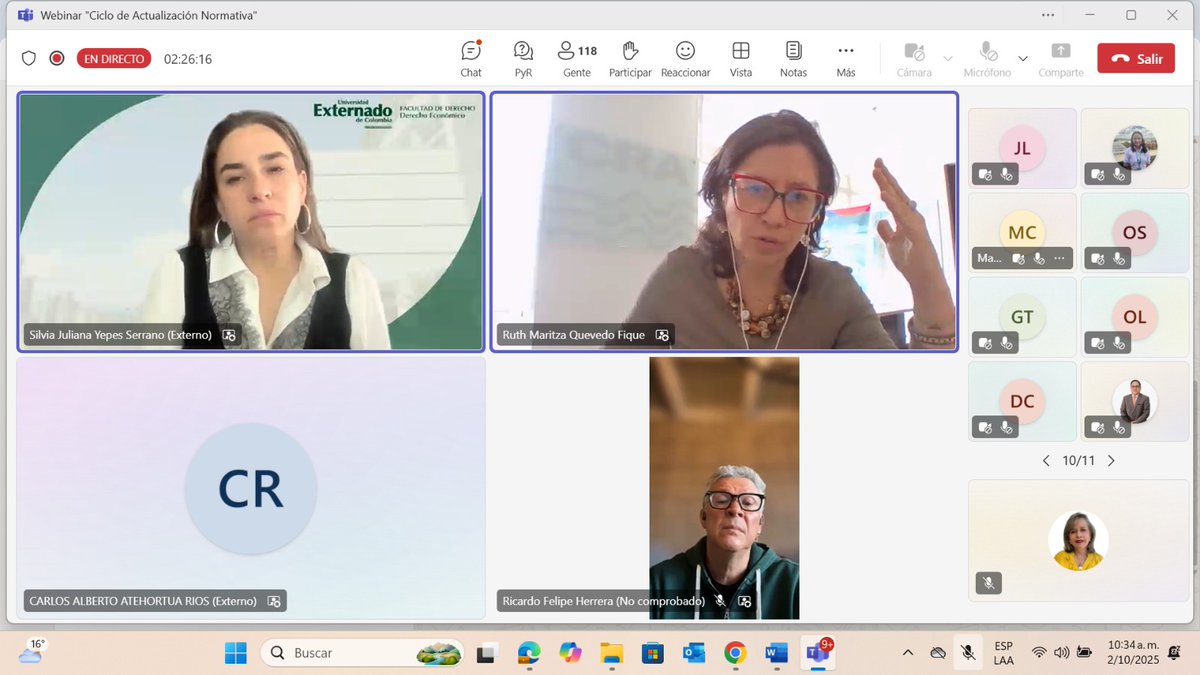This screenshot has width=1200, height=675.
Task: Go to next participants page
Action: (1111, 461)
